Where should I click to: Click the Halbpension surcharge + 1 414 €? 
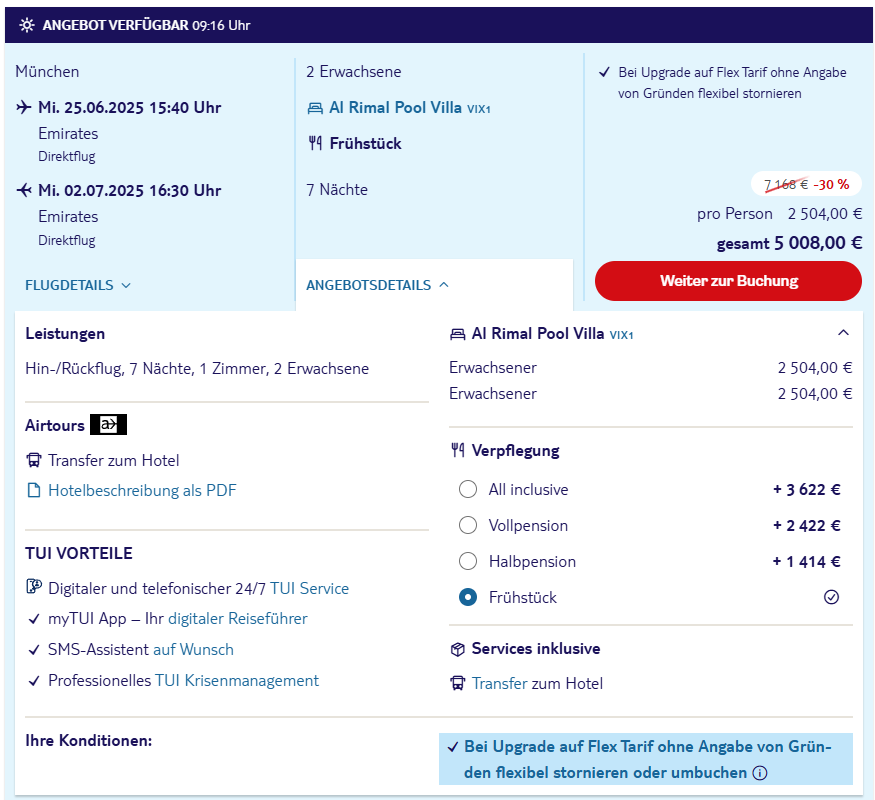coord(806,561)
